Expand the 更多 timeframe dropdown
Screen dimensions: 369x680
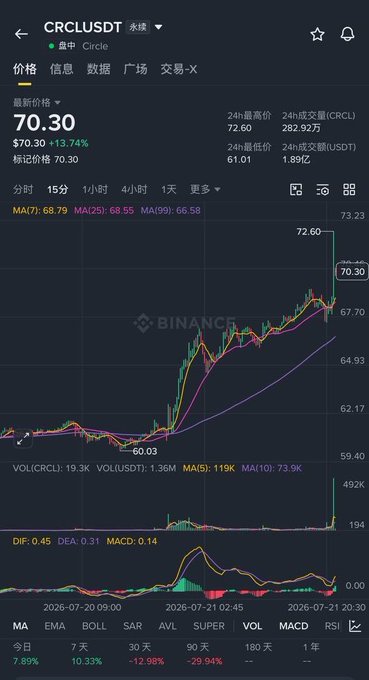click(x=205, y=190)
